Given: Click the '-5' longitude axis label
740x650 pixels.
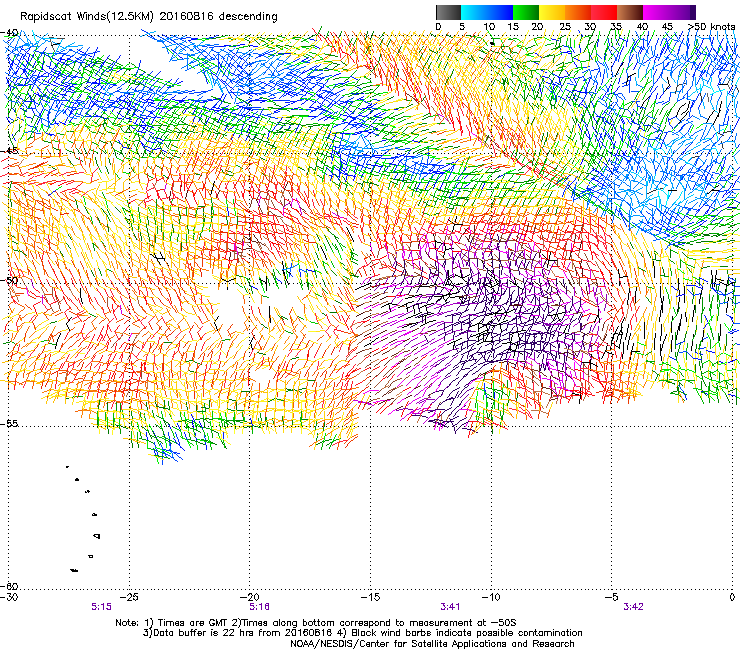Looking at the screenshot, I should click(612, 597).
